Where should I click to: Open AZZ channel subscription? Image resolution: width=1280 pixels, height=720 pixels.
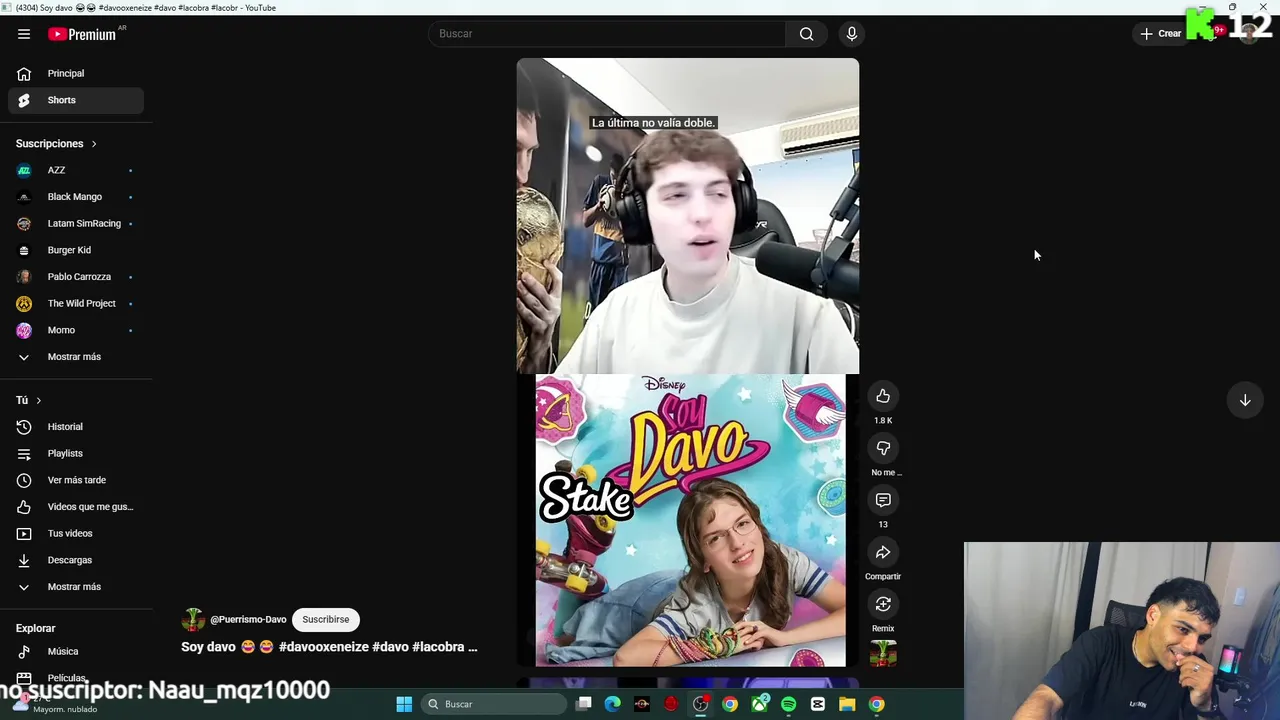click(x=76, y=170)
